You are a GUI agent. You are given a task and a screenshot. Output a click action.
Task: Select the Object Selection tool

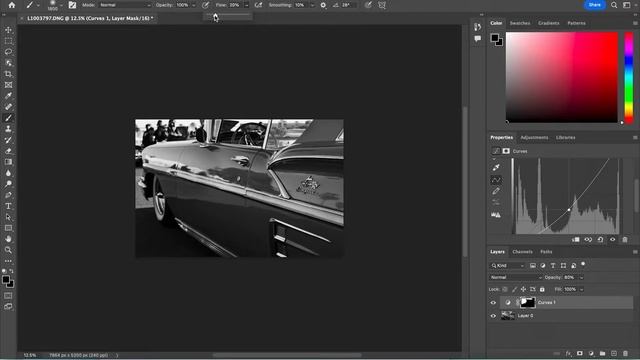tap(8, 63)
